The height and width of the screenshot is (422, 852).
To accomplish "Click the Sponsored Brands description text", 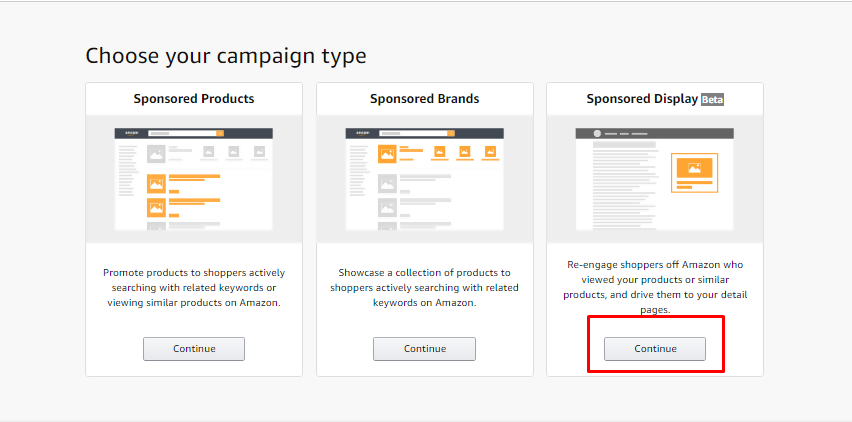I will (x=424, y=288).
